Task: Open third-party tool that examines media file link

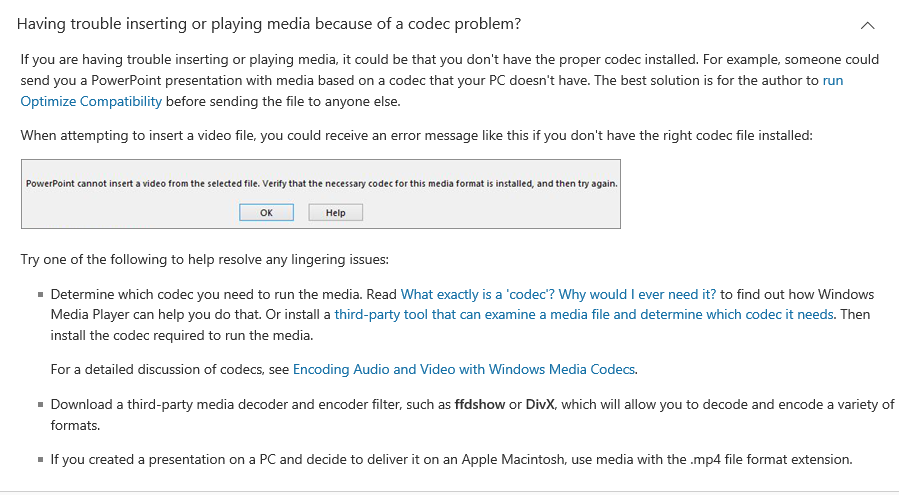Action: coord(584,314)
